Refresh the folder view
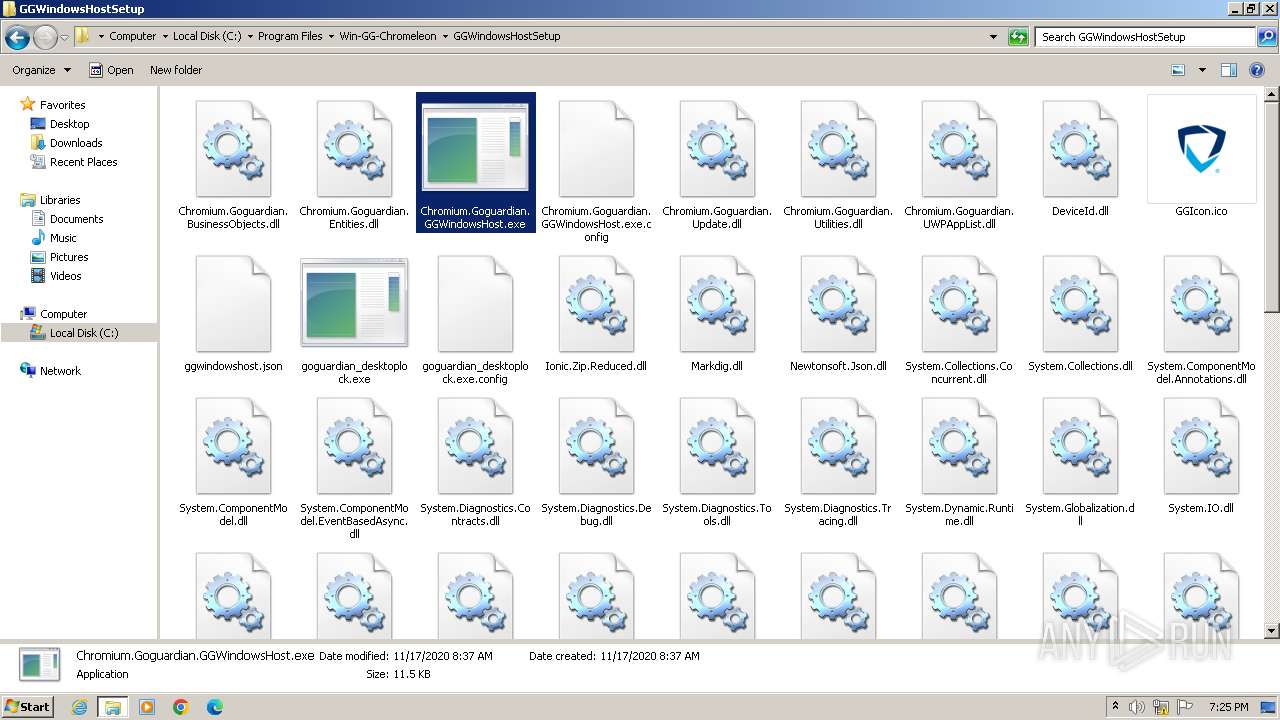1280x720 pixels. (1018, 37)
